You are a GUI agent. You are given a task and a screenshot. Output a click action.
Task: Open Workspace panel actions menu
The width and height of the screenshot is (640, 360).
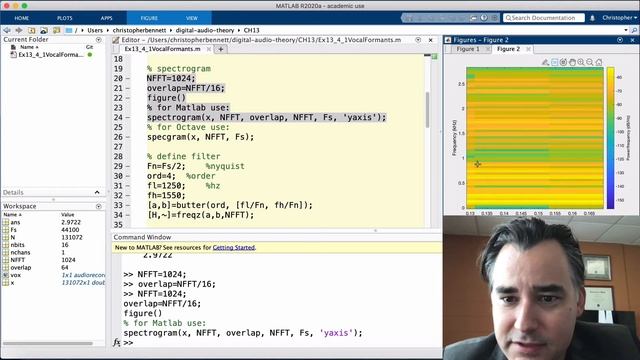click(x=98, y=207)
